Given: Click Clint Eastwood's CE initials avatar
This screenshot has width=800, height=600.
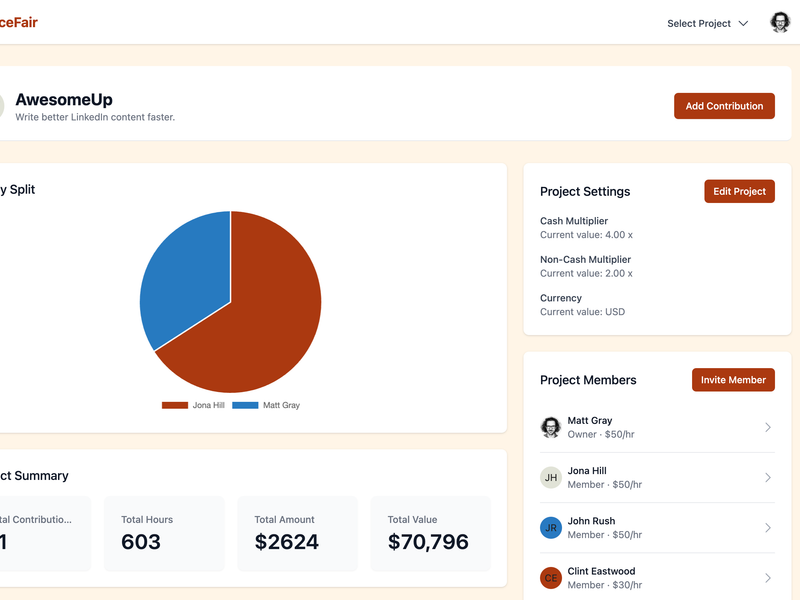Looking at the screenshot, I should (x=551, y=578).
